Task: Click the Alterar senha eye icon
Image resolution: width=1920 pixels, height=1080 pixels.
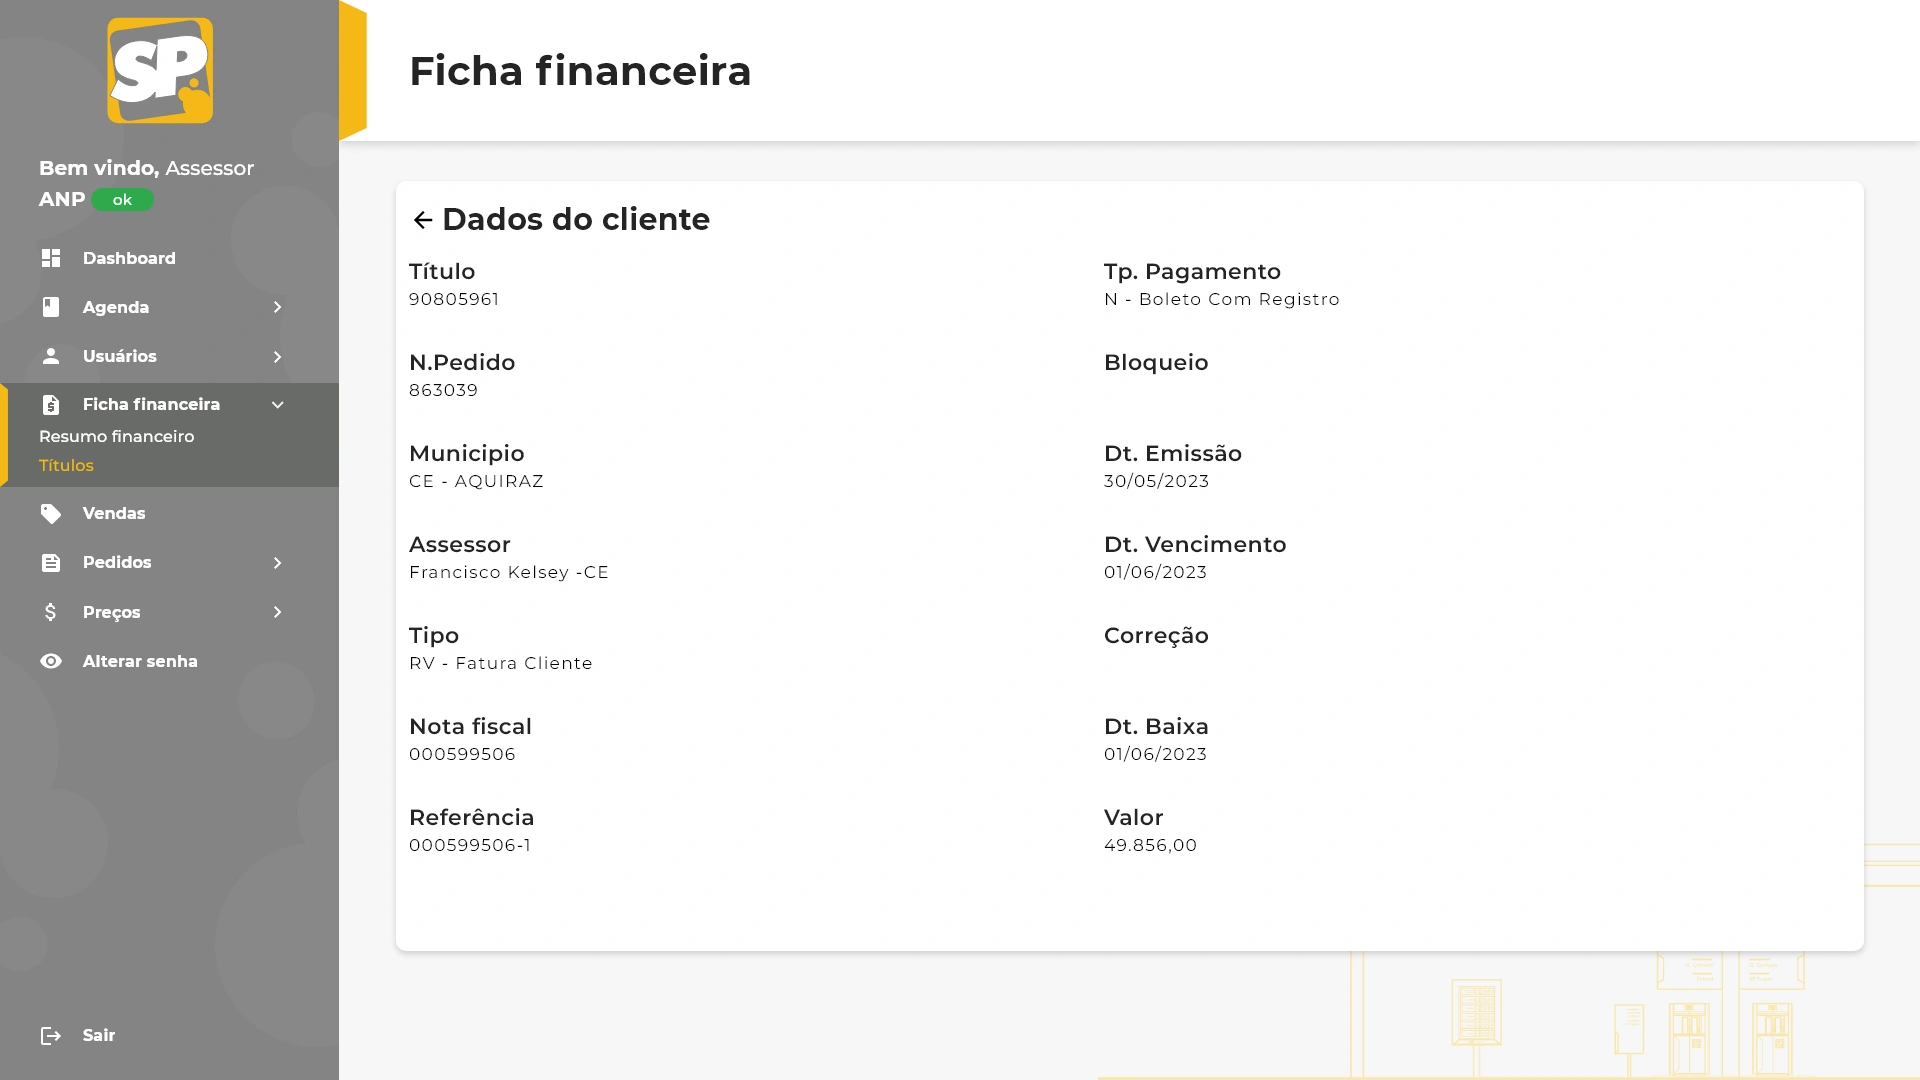Action: click(51, 661)
